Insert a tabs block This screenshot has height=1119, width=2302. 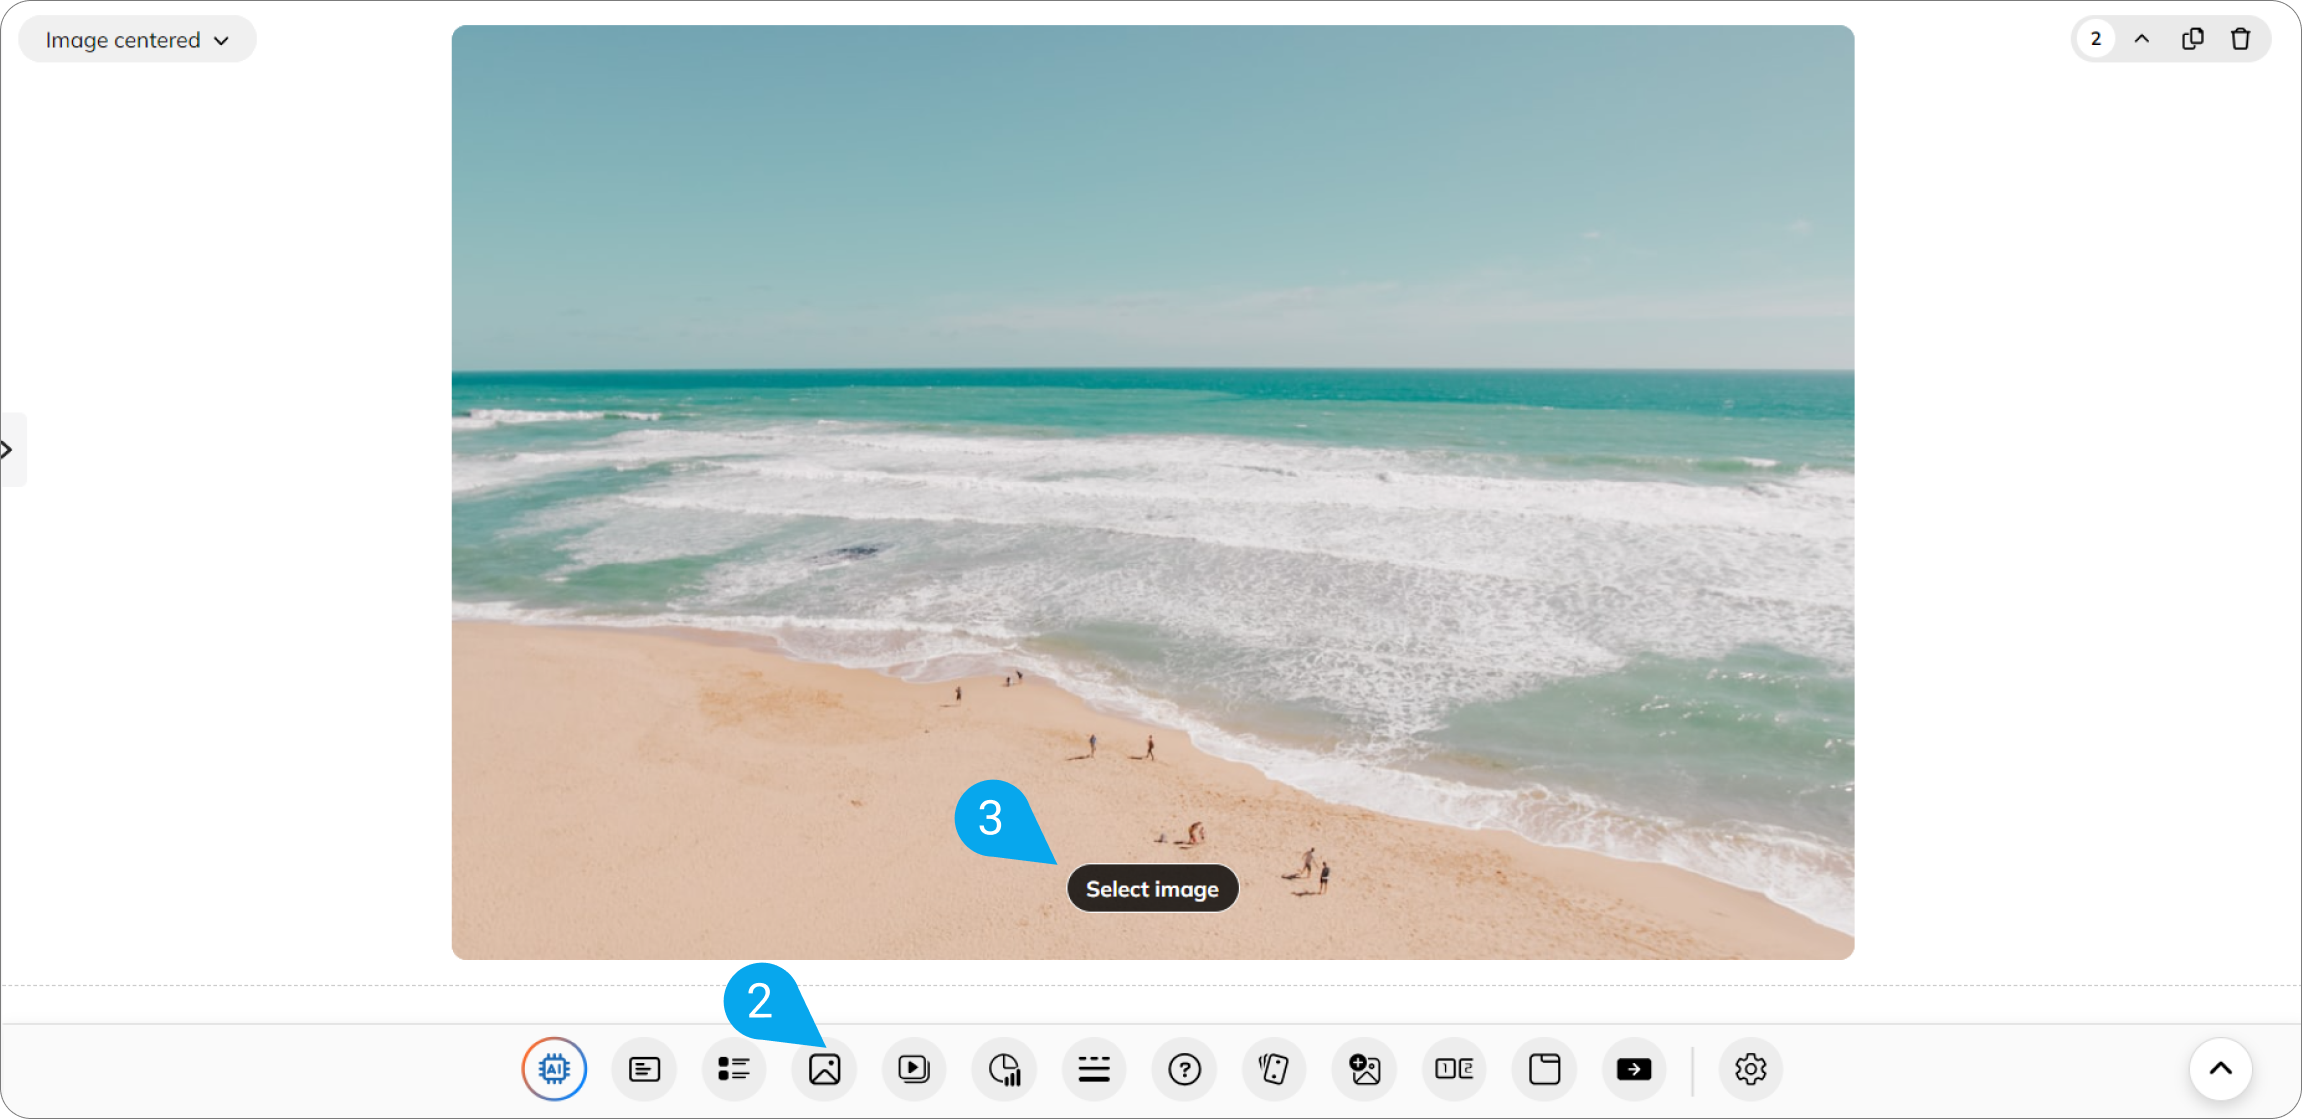(x=1544, y=1069)
